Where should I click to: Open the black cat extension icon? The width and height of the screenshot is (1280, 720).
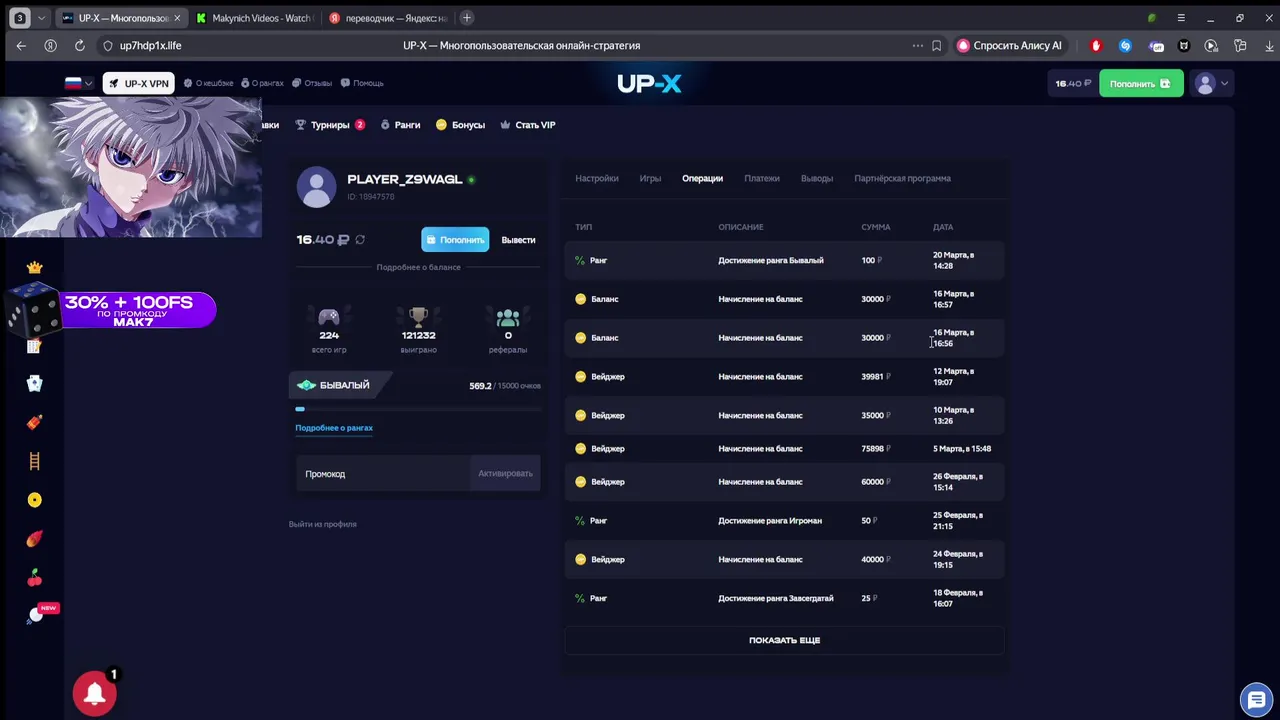(x=1184, y=45)
